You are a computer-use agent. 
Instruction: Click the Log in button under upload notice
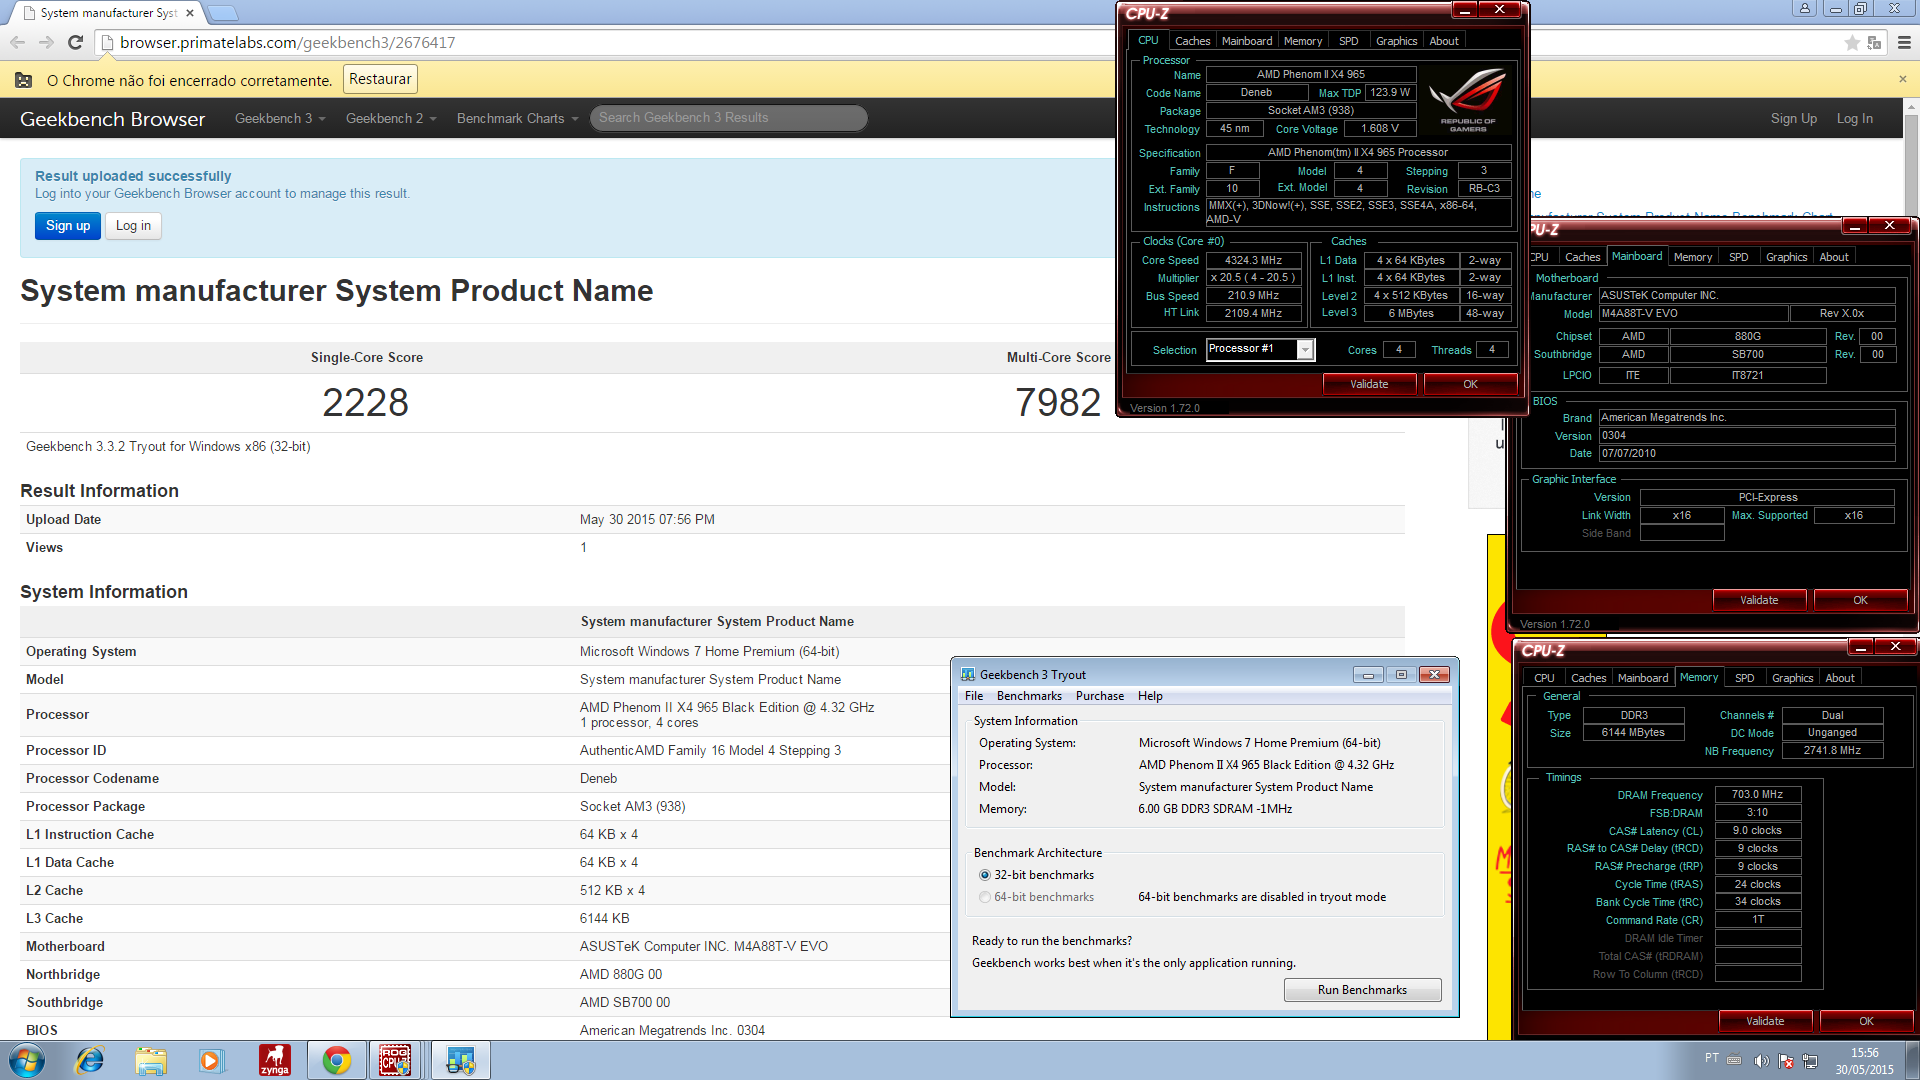click(x=133, y=226)
